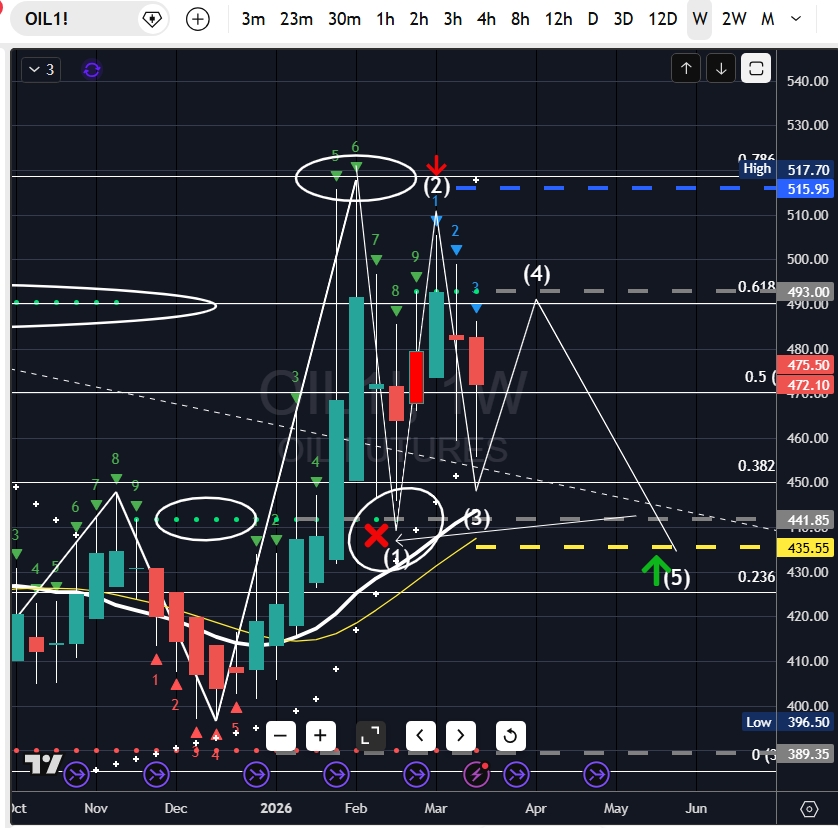Open chart settings gear in corner
The image size is (838, 828).
(x=809, y=809)
